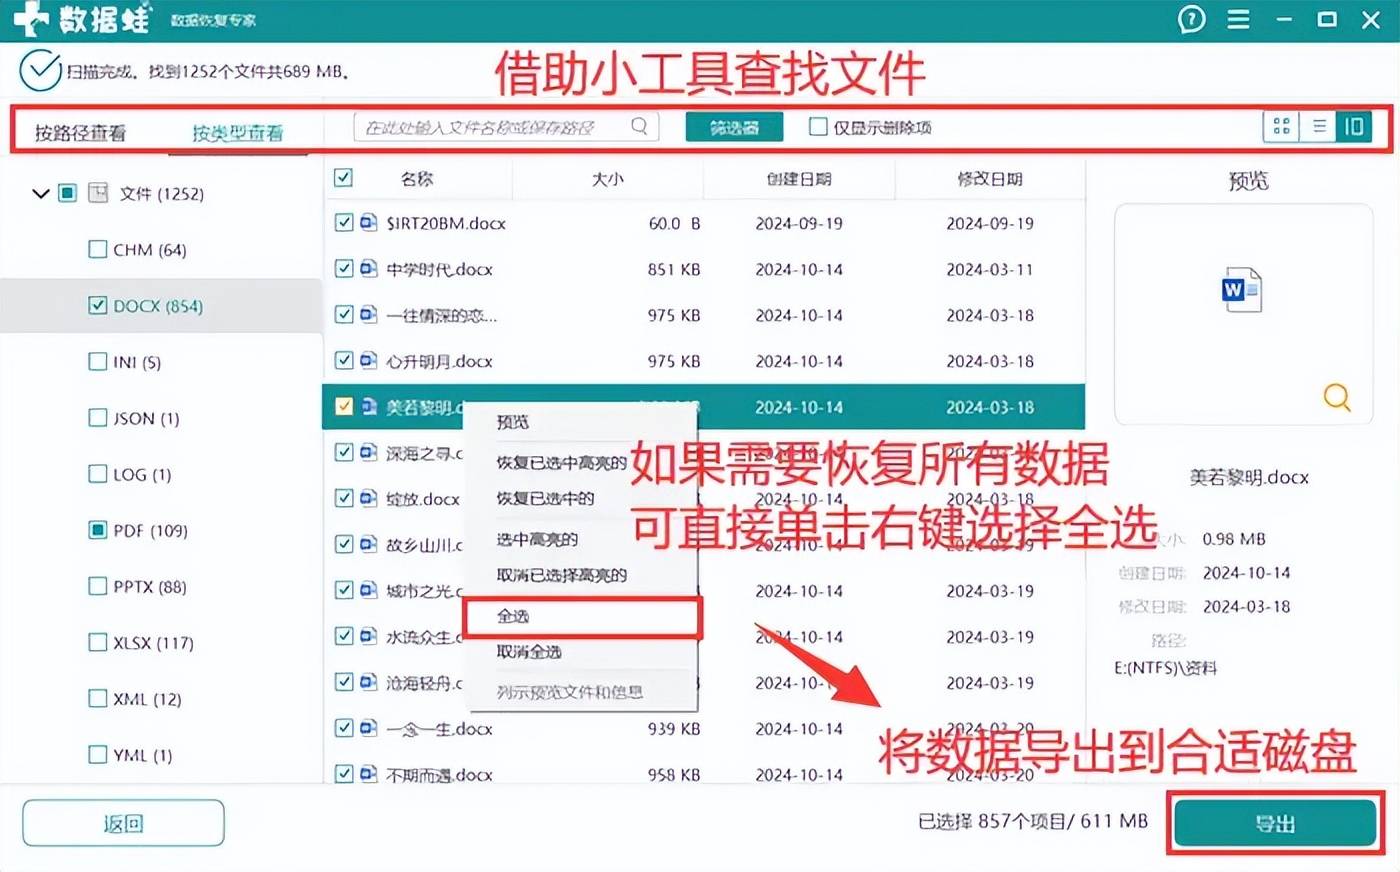Sort by the 修改日期 column header
The height and width of the screenshot is (872, 1400).
990,179
